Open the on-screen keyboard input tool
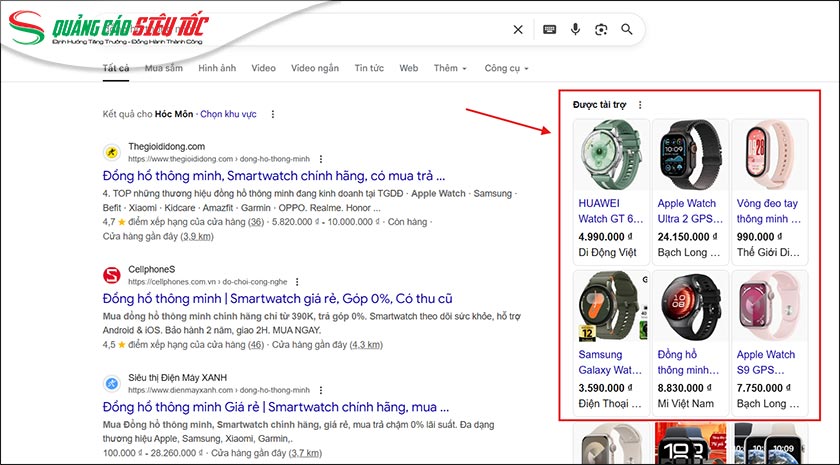 pyautogui.click(x=549, y=30)
